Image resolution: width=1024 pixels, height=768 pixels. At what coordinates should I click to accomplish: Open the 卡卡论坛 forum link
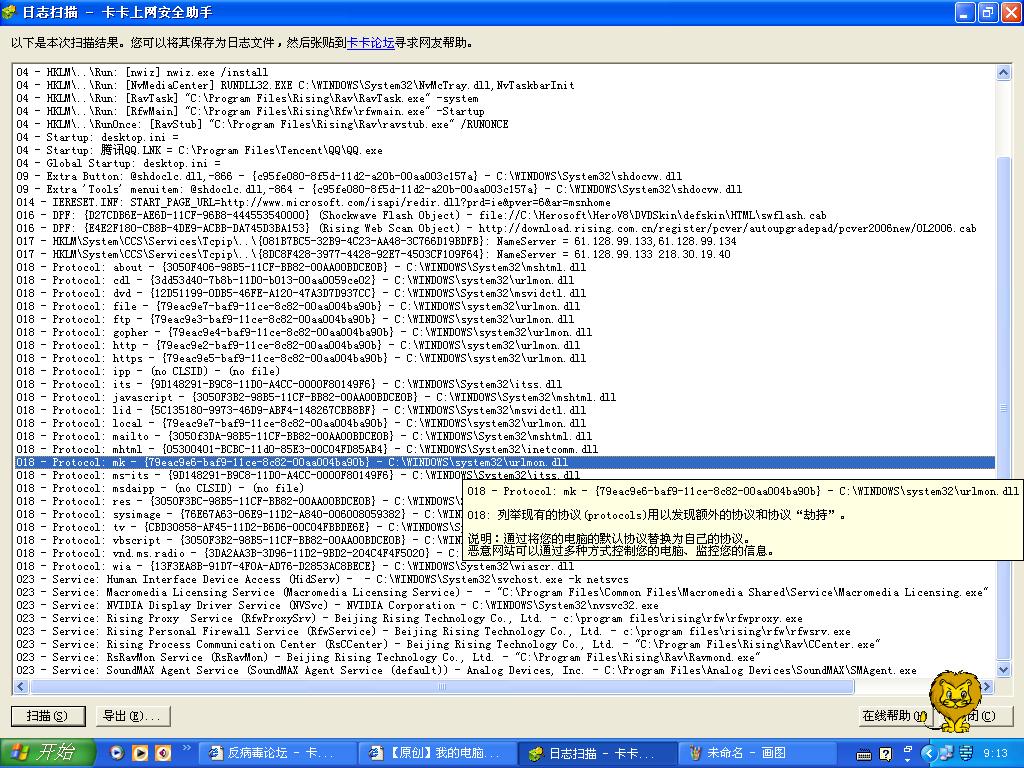[370, 43]
